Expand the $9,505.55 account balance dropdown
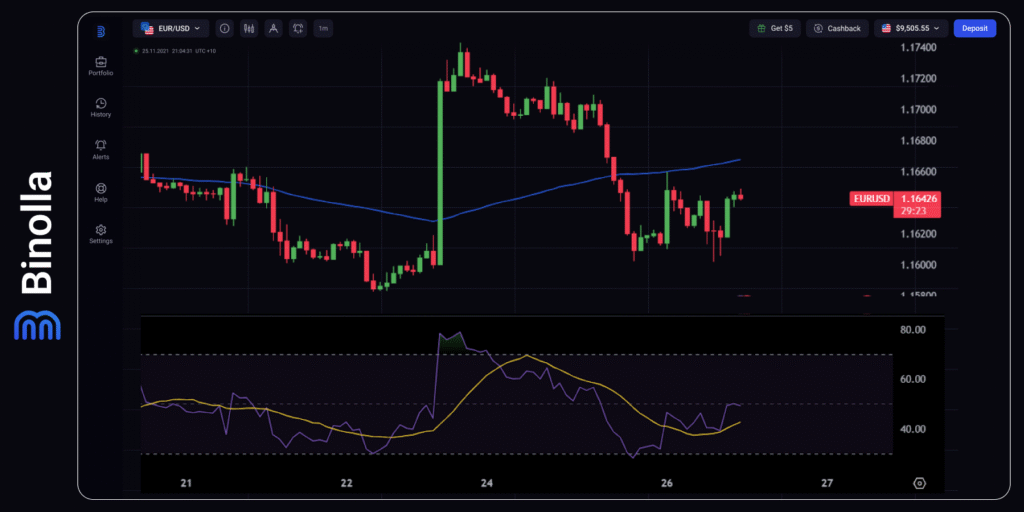Viewport: 1024px width, 512px height. [x=910, y=29]
